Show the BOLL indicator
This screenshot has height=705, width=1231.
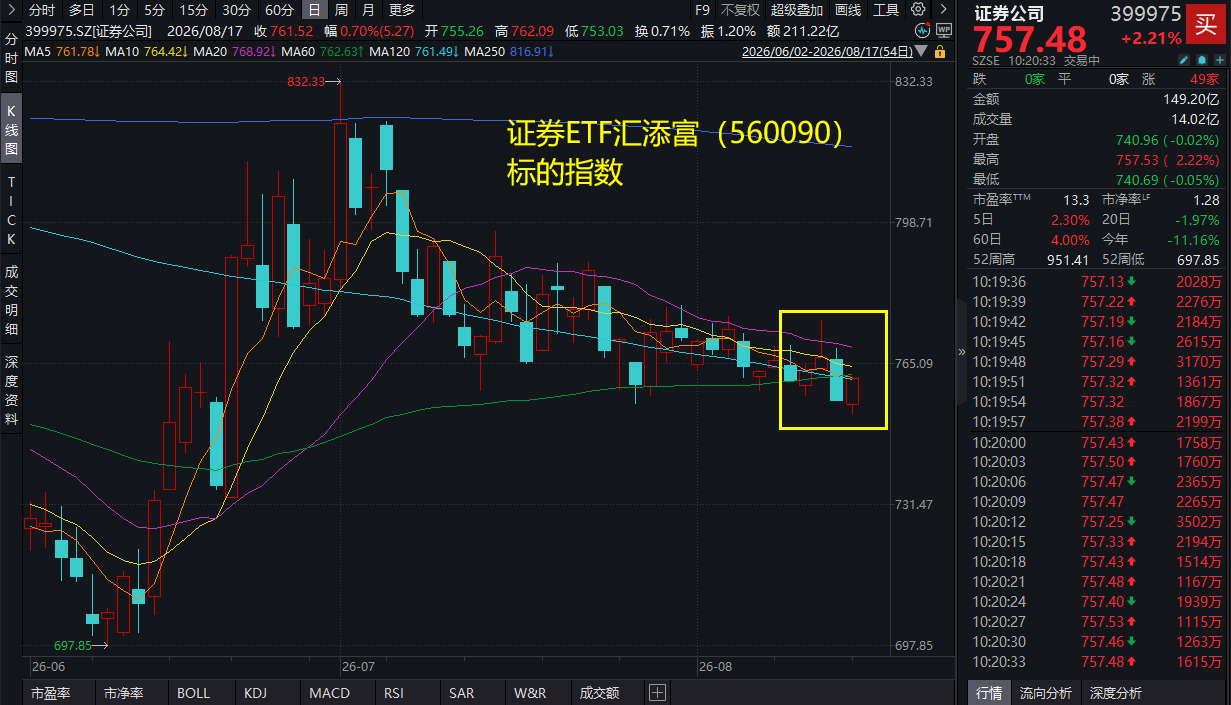pyautogui.click(x=194, y=692)
